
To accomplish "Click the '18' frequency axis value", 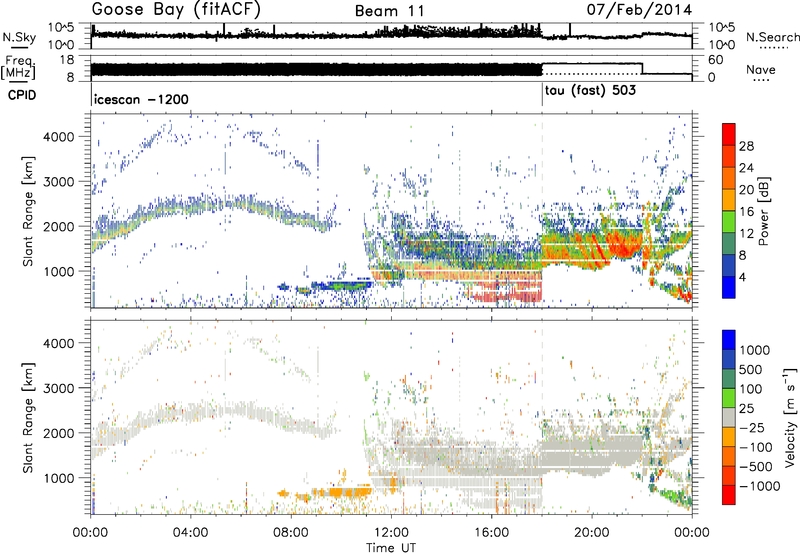I will 66,60.
